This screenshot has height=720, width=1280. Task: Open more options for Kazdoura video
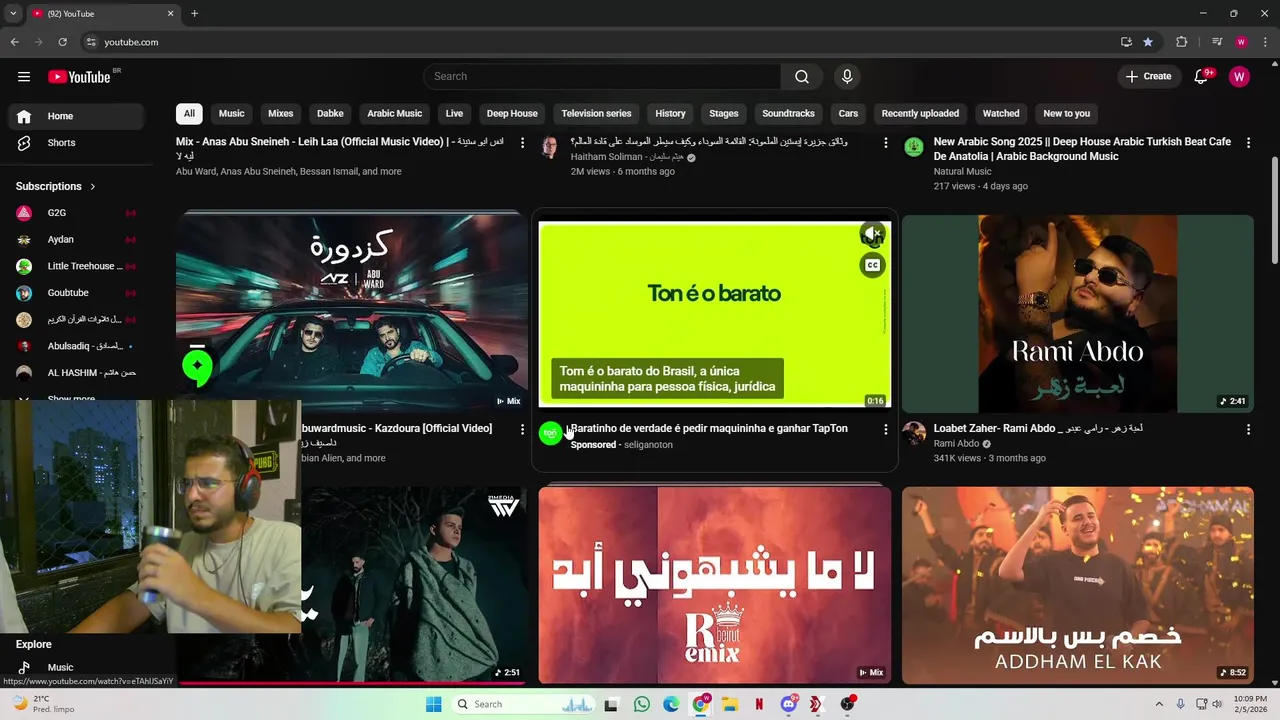pos(522,429)
